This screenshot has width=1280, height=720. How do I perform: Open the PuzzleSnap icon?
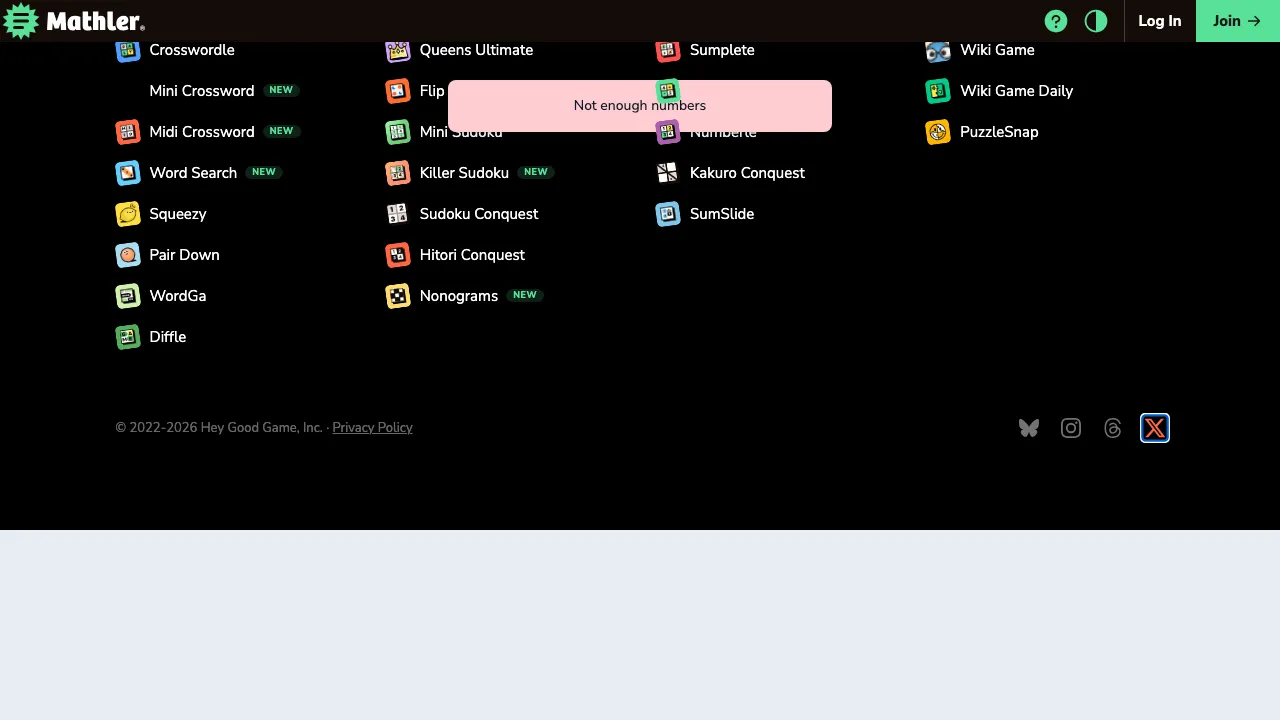(x=938, y=132)
